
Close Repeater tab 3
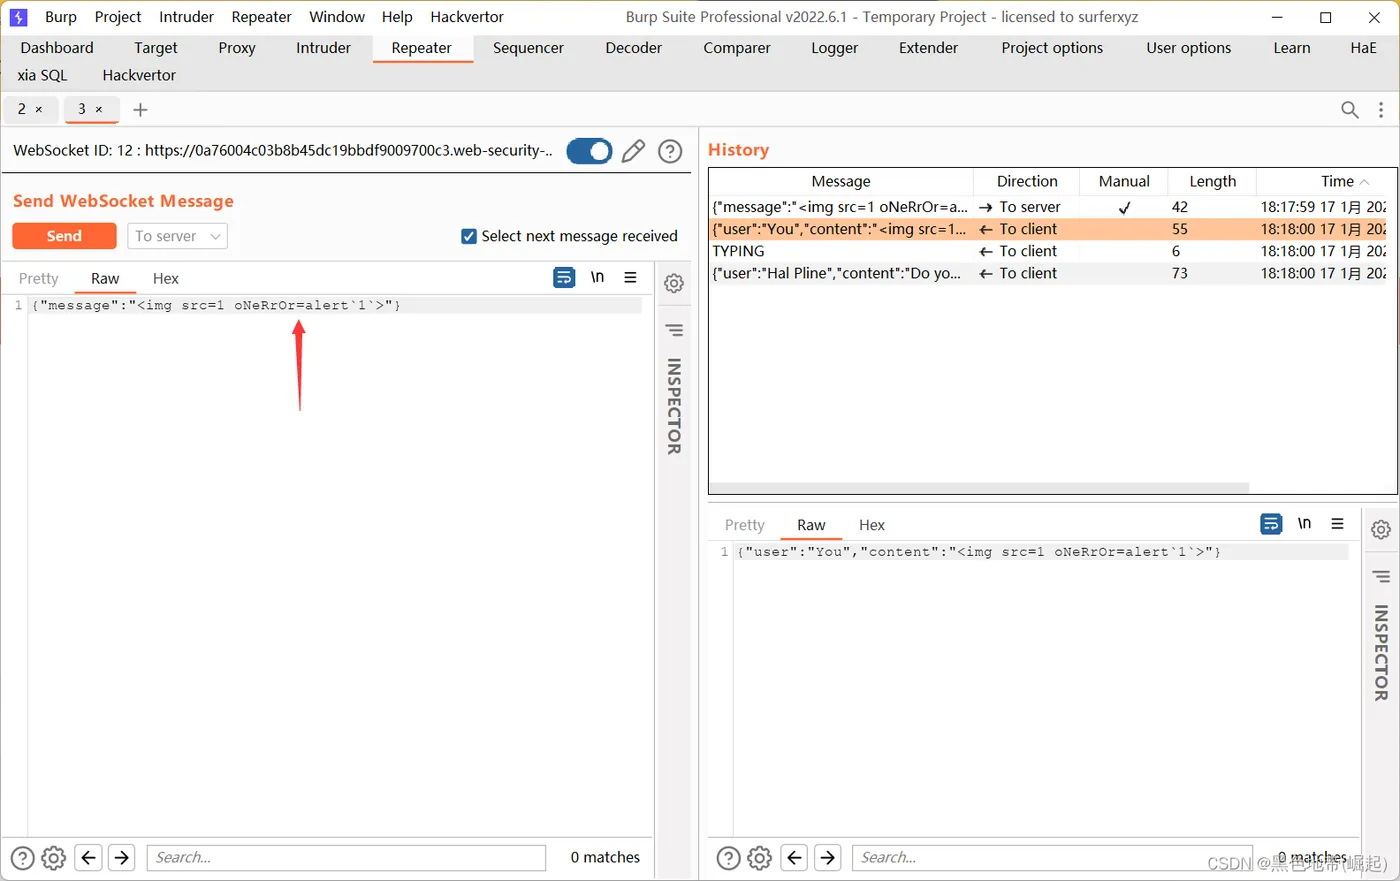[x=99, y=109]
